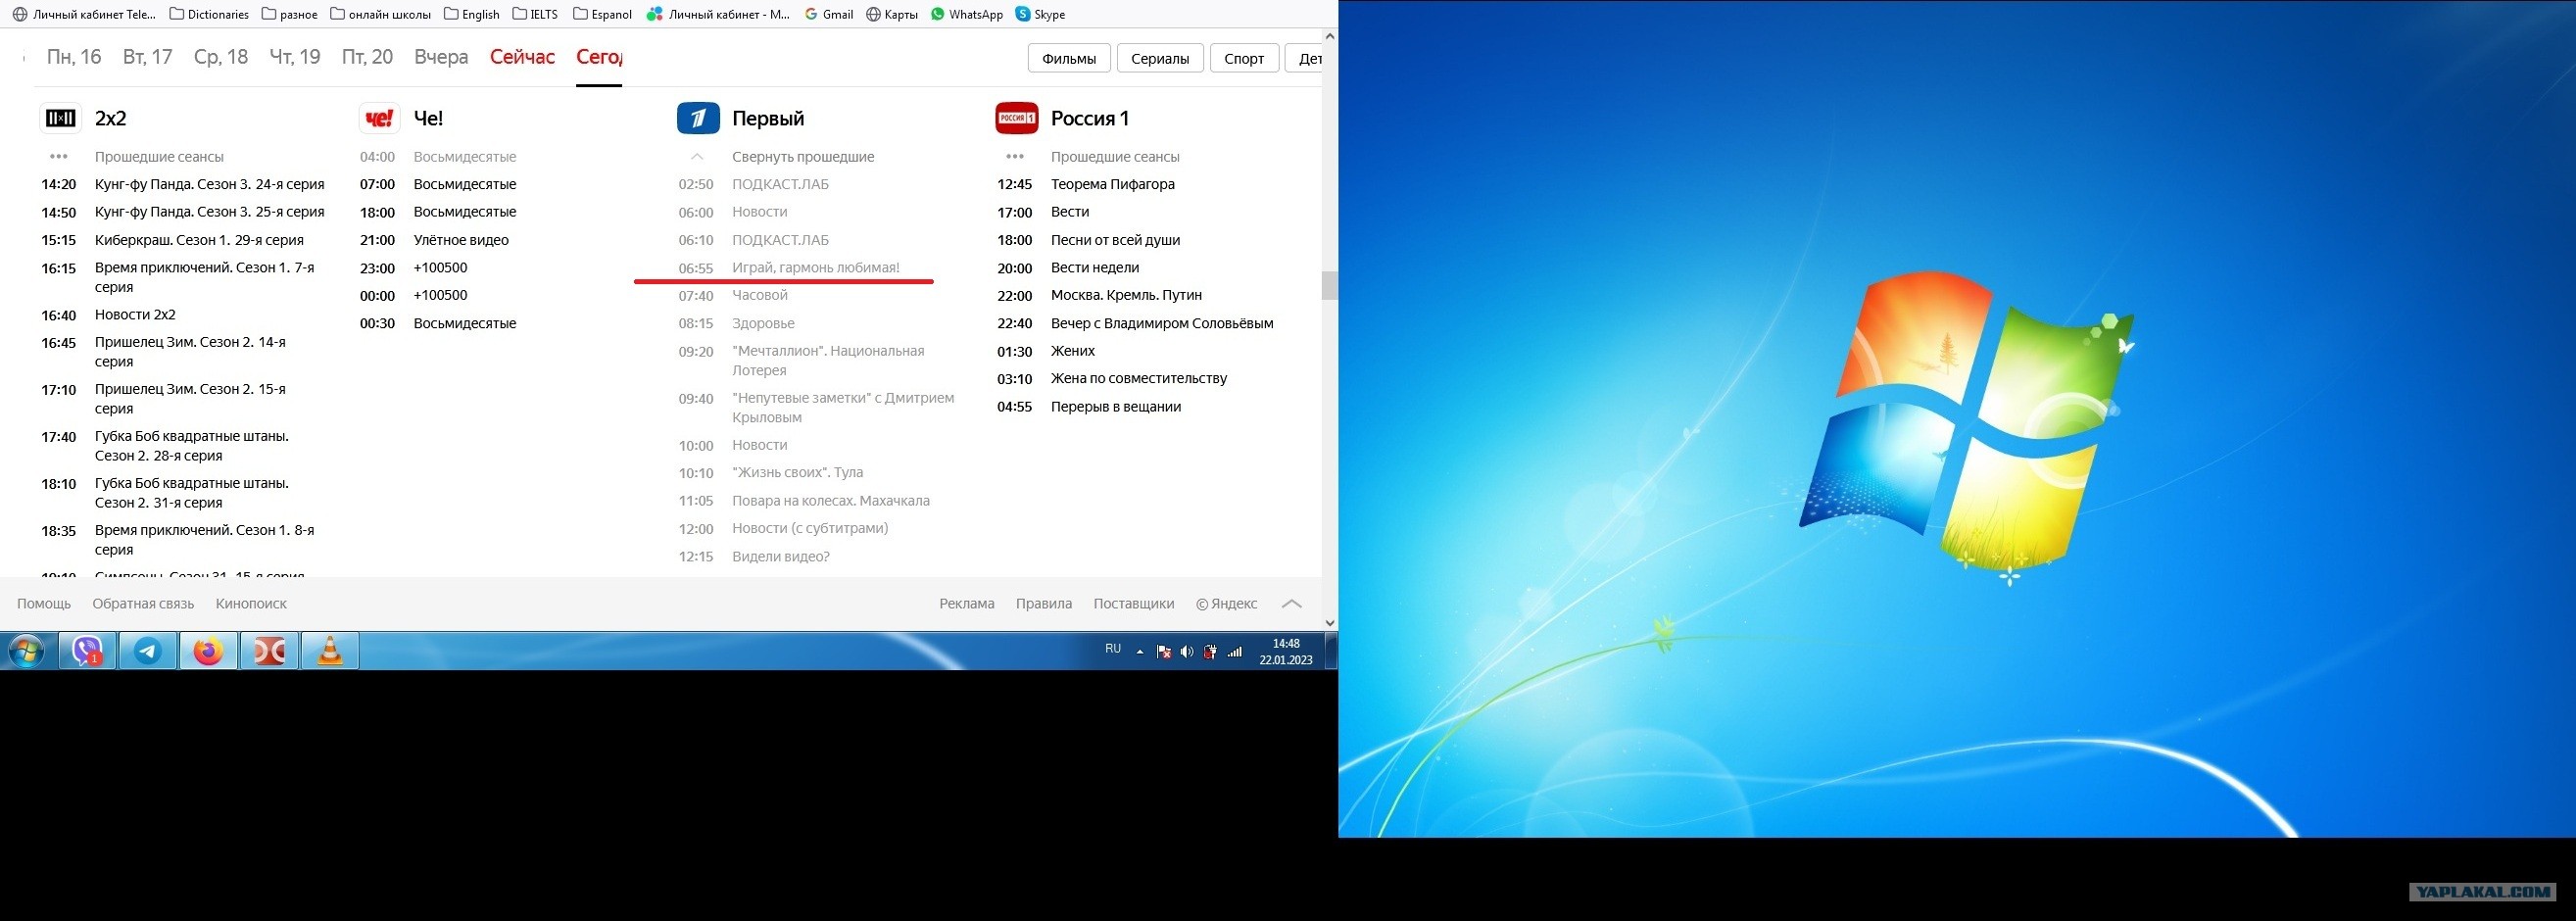
Task: Select the Пн, 16 day tab
Action: 74,57
